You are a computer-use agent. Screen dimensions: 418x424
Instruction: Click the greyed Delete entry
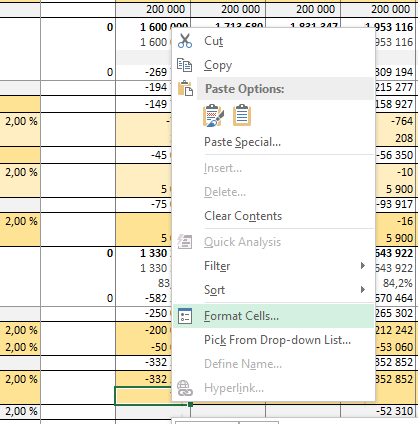click(273, 192)
